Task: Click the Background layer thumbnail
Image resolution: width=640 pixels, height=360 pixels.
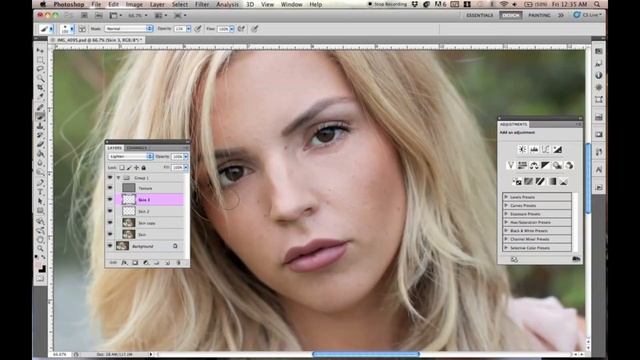Action: point(122,246)
